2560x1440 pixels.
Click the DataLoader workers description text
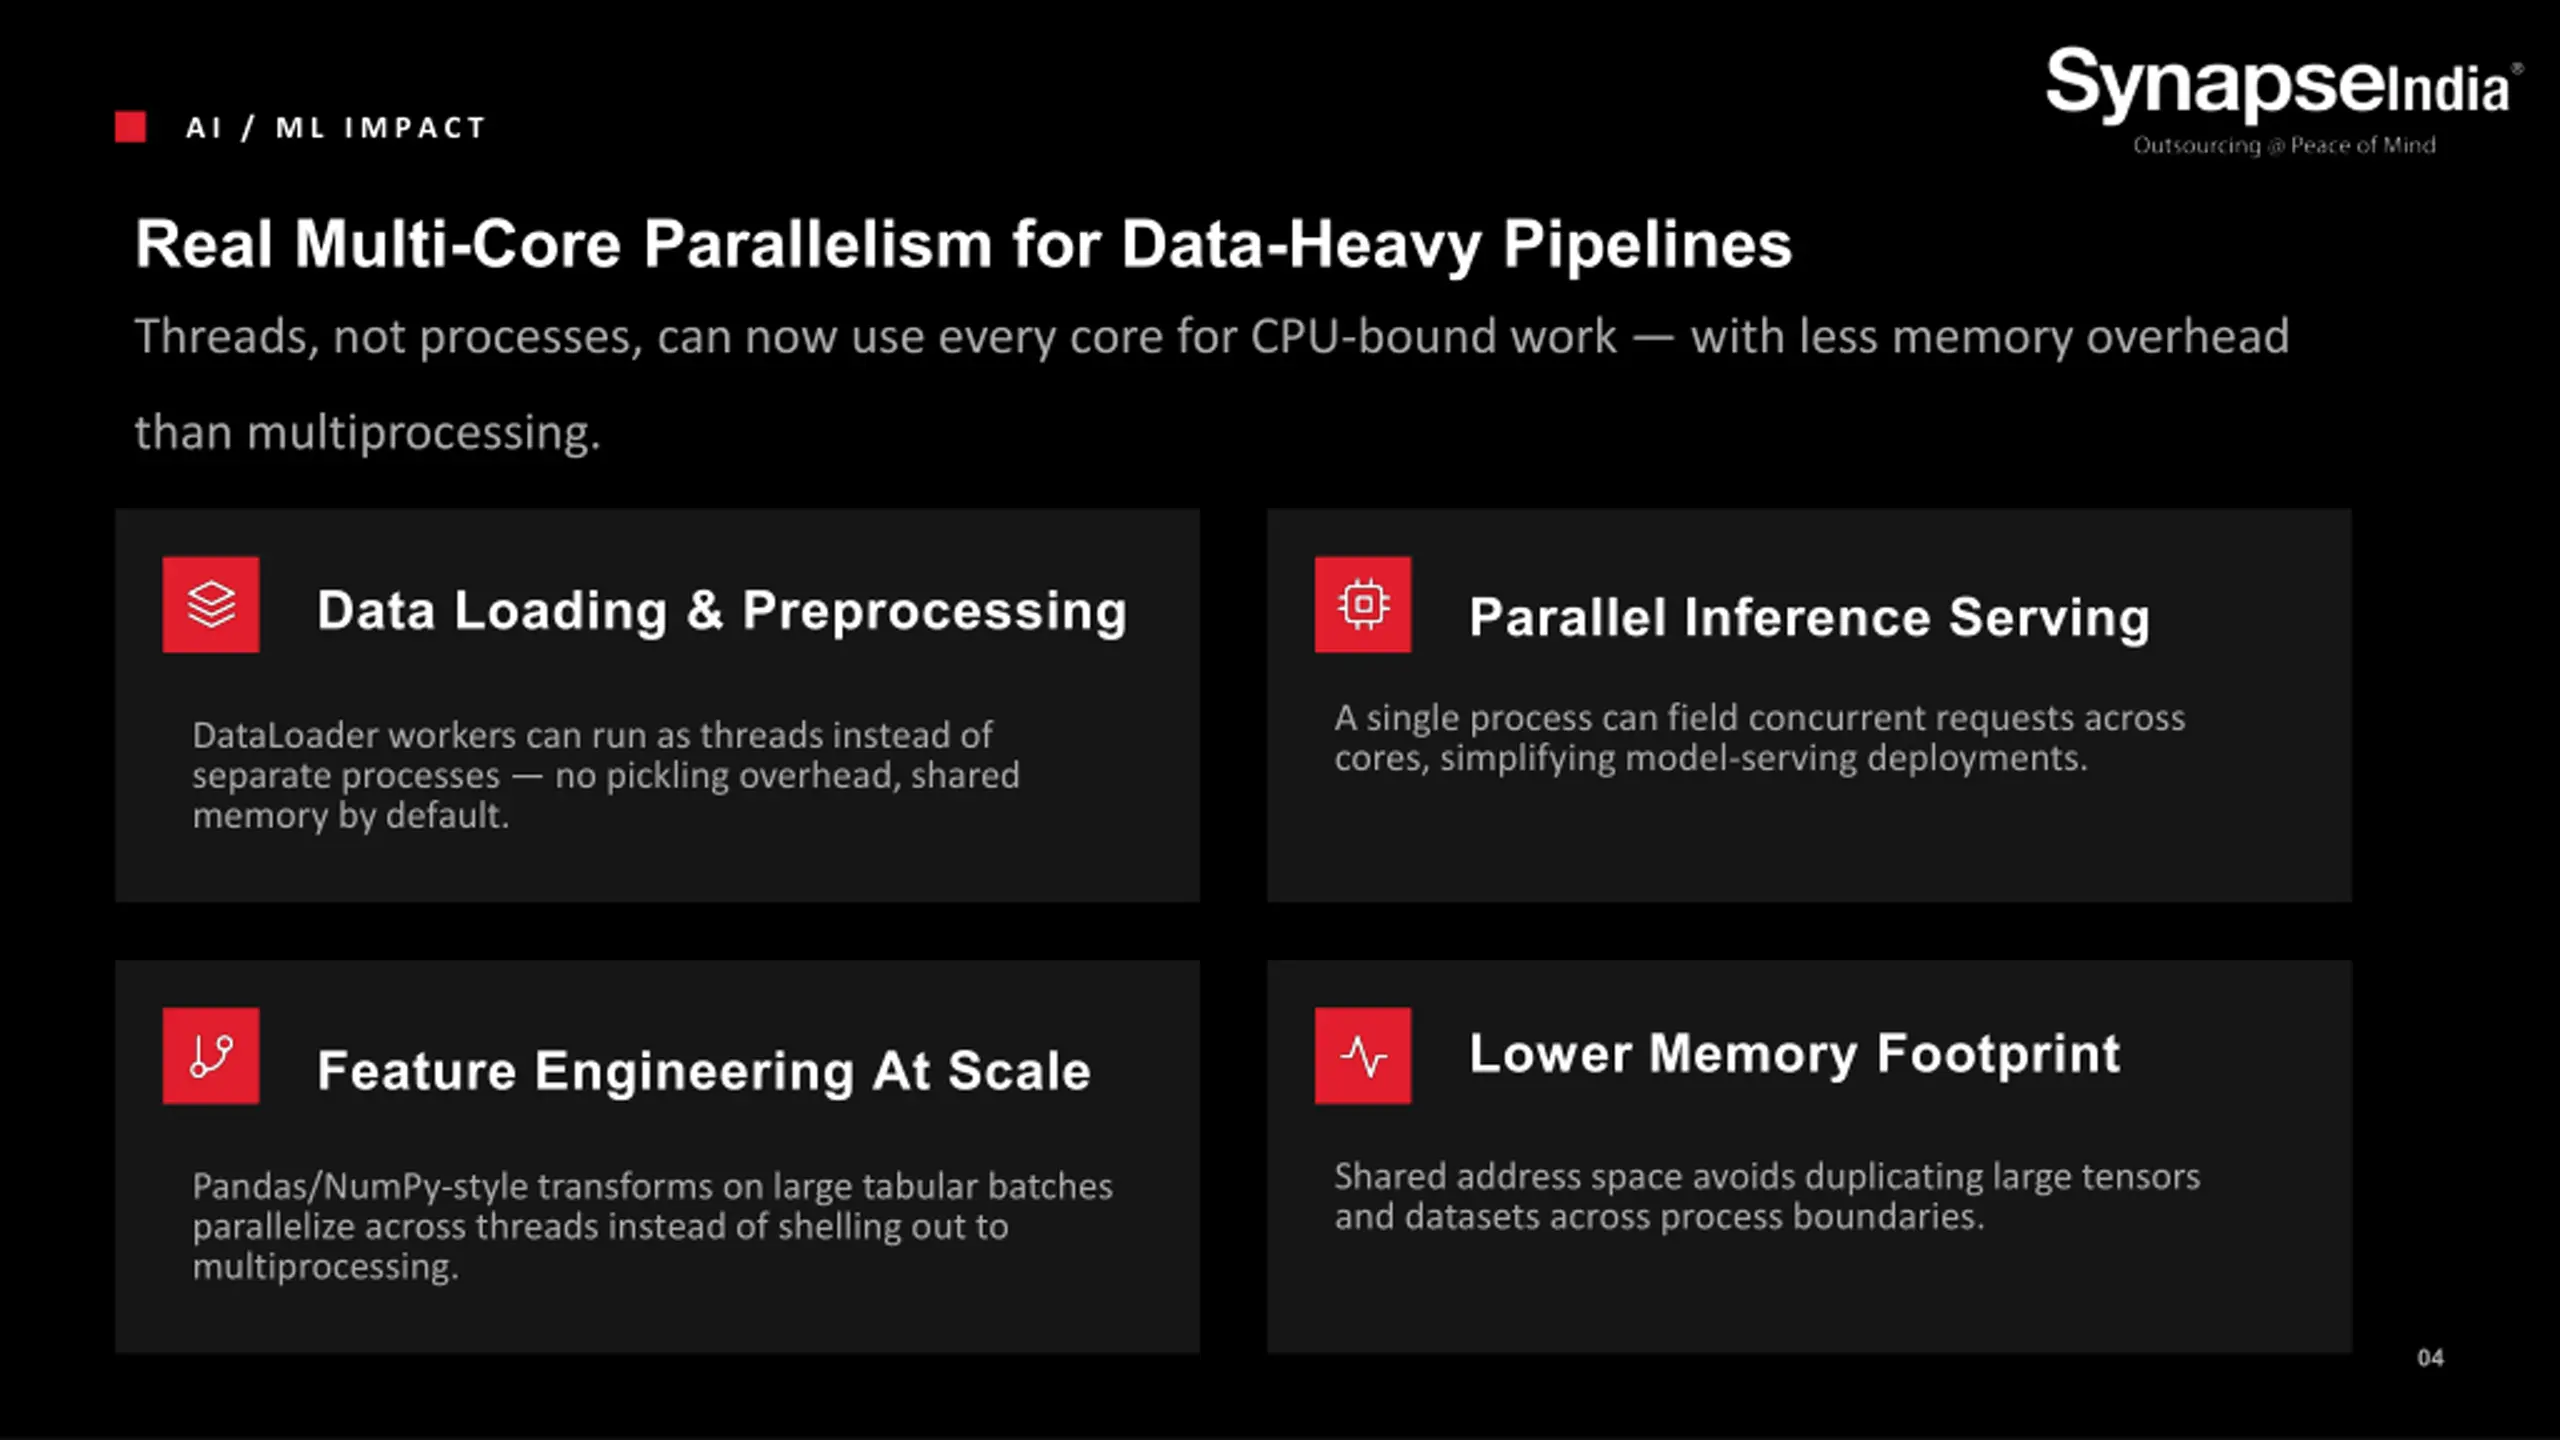coord(606,775)
